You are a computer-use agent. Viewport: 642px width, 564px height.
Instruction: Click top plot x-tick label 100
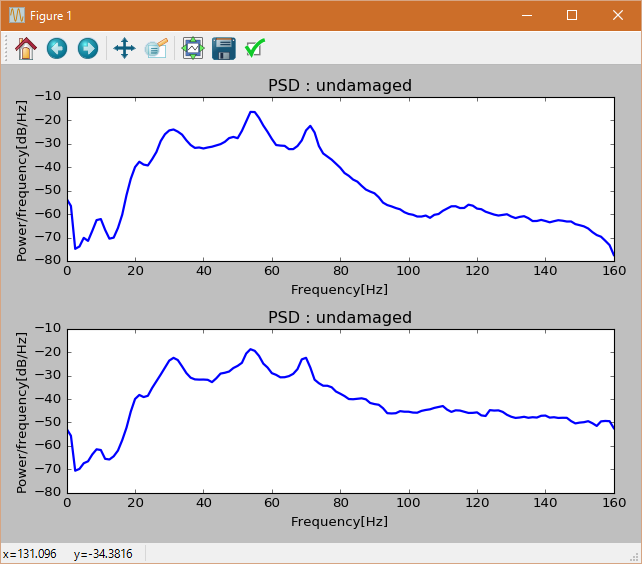click(408, 271)
